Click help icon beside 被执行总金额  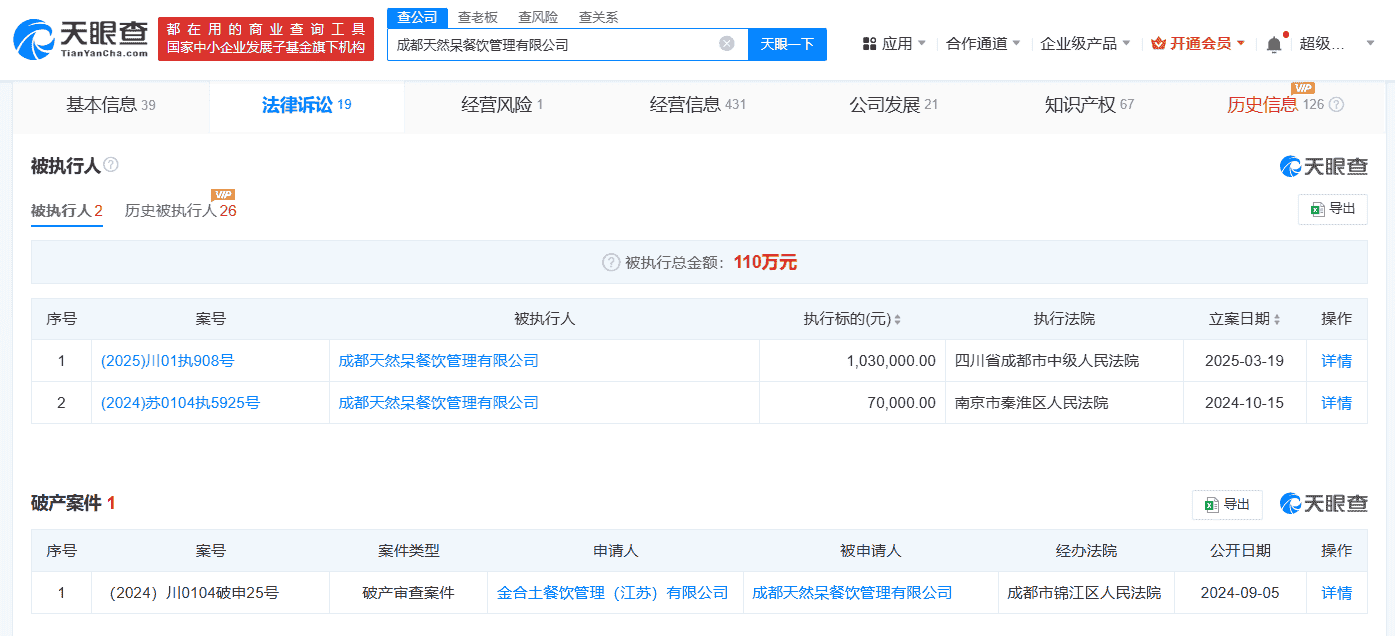pos(611,262)
